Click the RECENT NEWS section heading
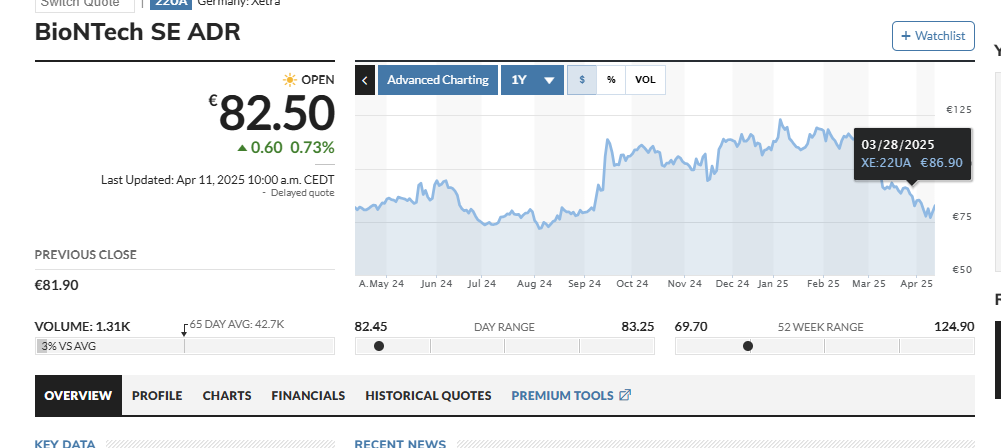The image size is (1001, 448). (400, 444)
